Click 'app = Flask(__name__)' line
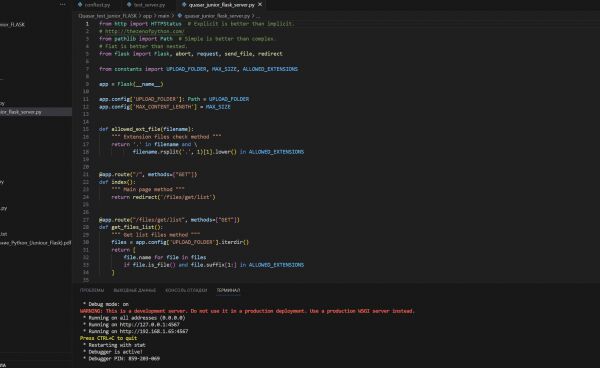The width and height of the screenshot is (600, 368). [x=131, y=84]
